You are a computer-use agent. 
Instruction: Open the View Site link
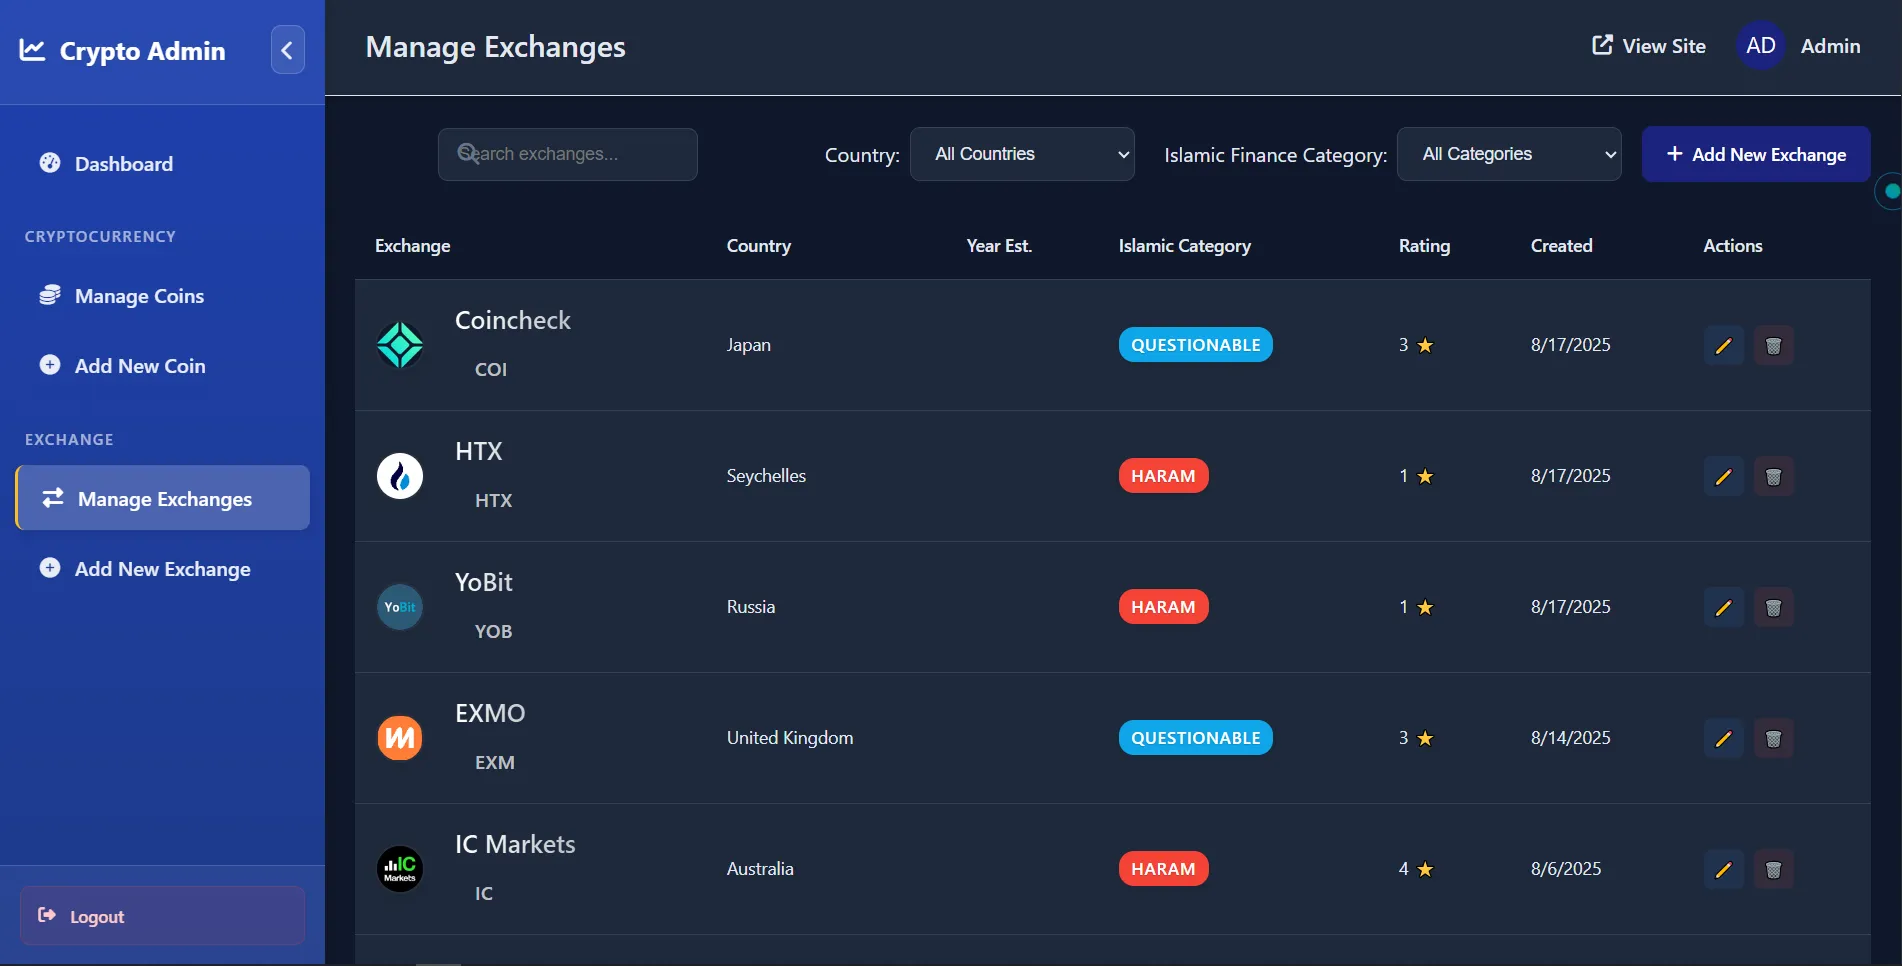point(1648,46)
